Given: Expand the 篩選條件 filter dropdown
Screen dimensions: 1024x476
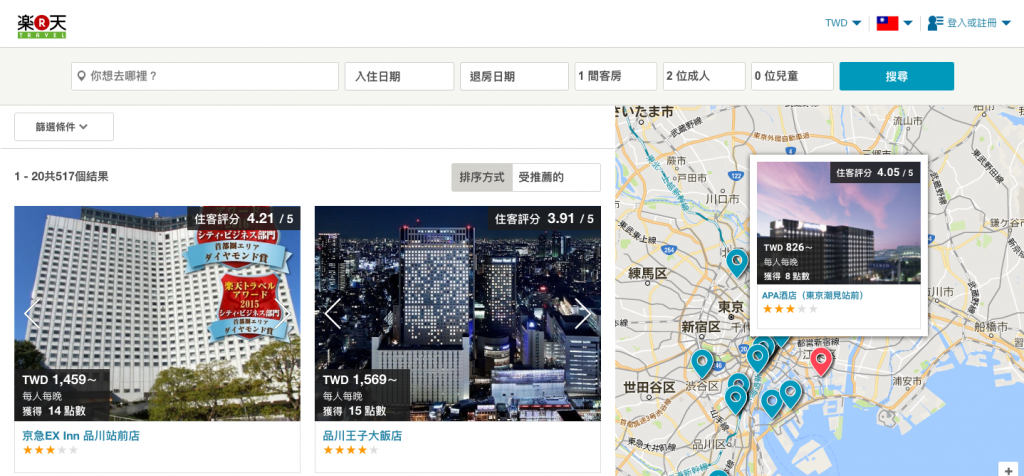Looking at the screenshot, I should [64, 127].
